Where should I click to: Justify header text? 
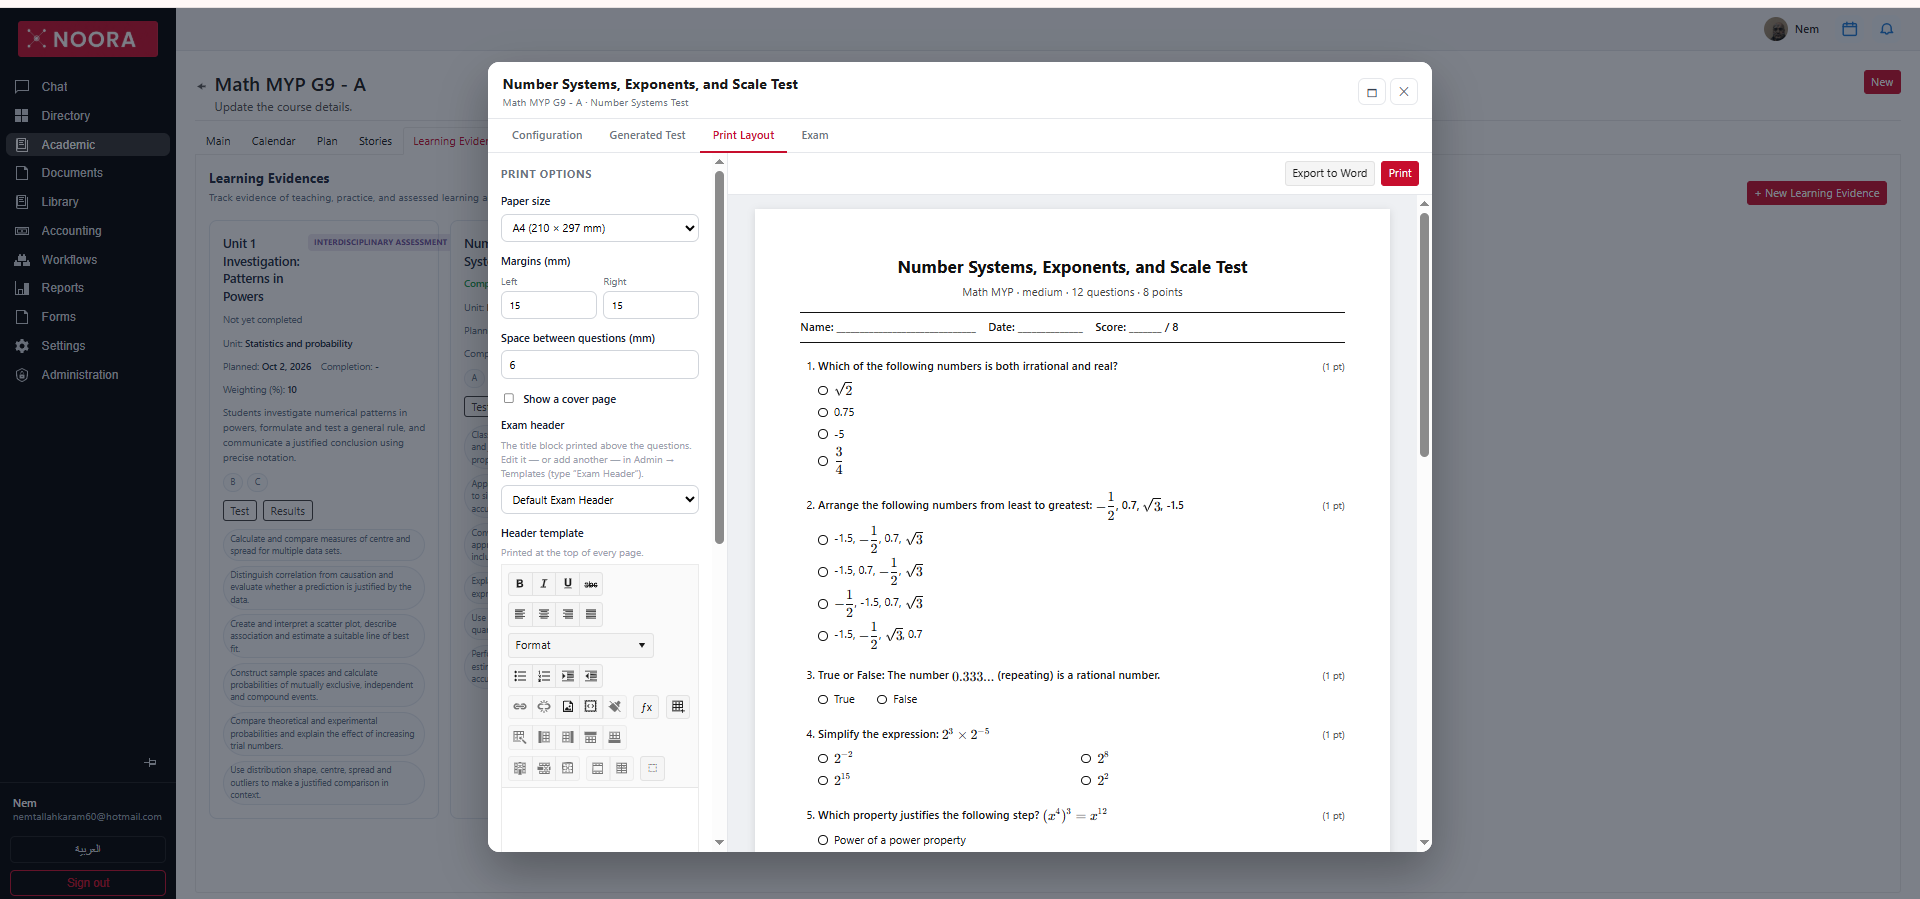coord(591,614)
